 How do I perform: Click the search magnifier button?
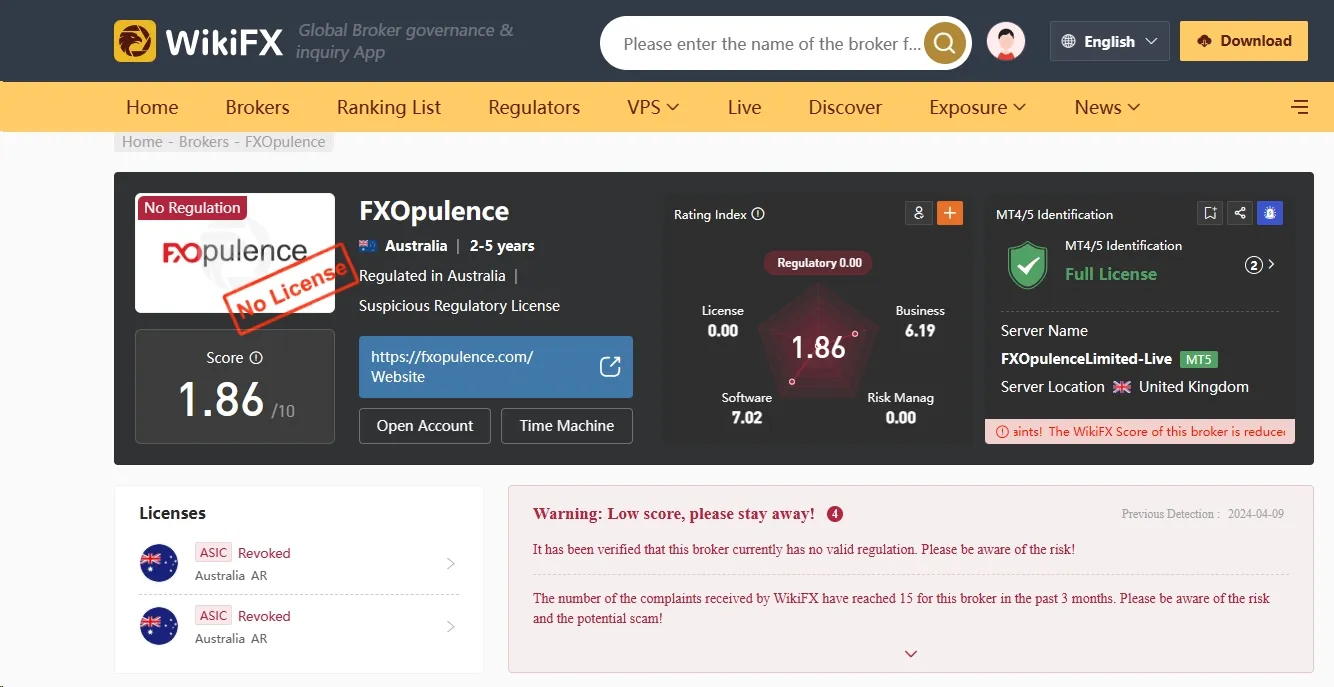click(945, 43)
